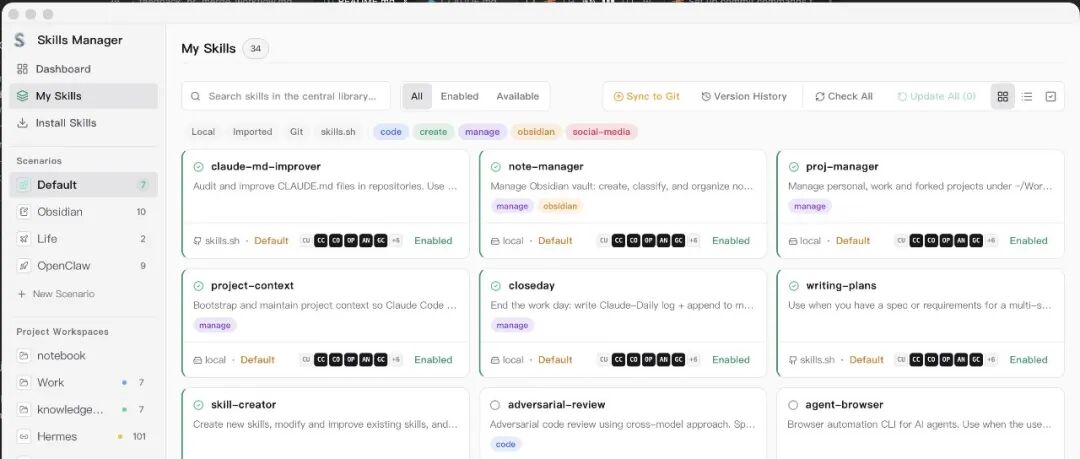Enable adversarial-review via its empty circle
Screen dimensions: 1080x459
click(x=495, y=405)
